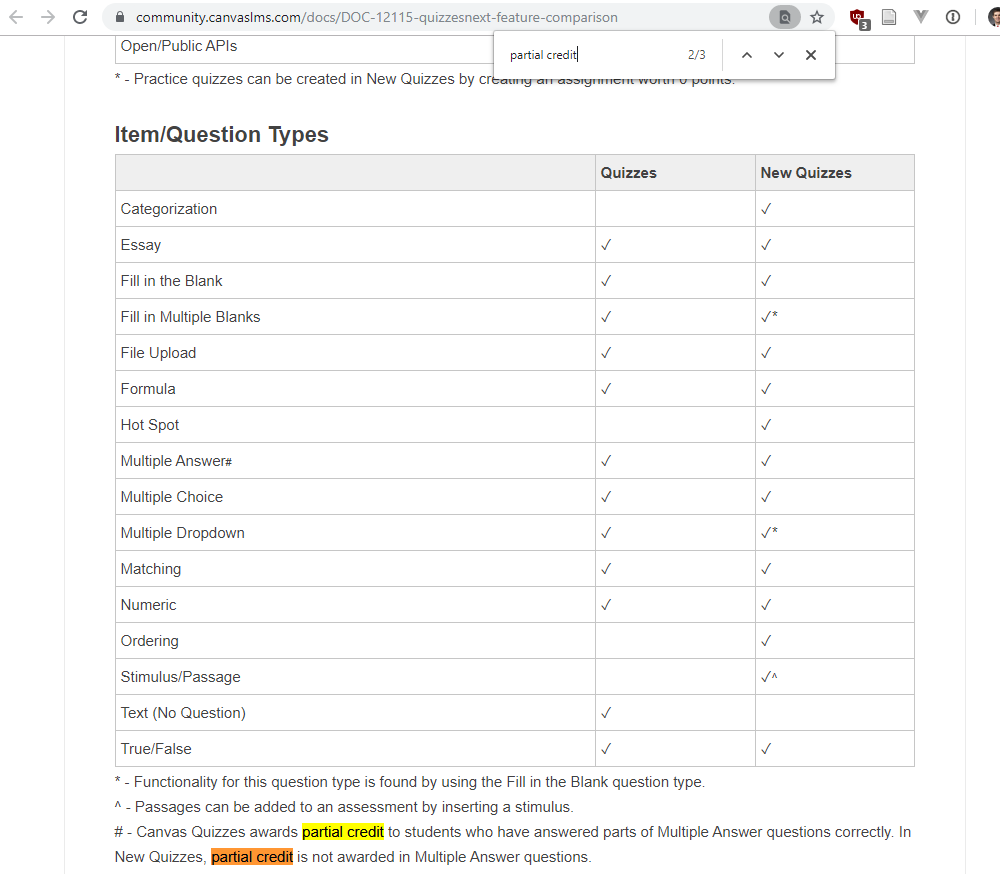Click the Quizzes checkmark for Text (No Question)
Screen dimensions: 1000x874
pos(606,713)
